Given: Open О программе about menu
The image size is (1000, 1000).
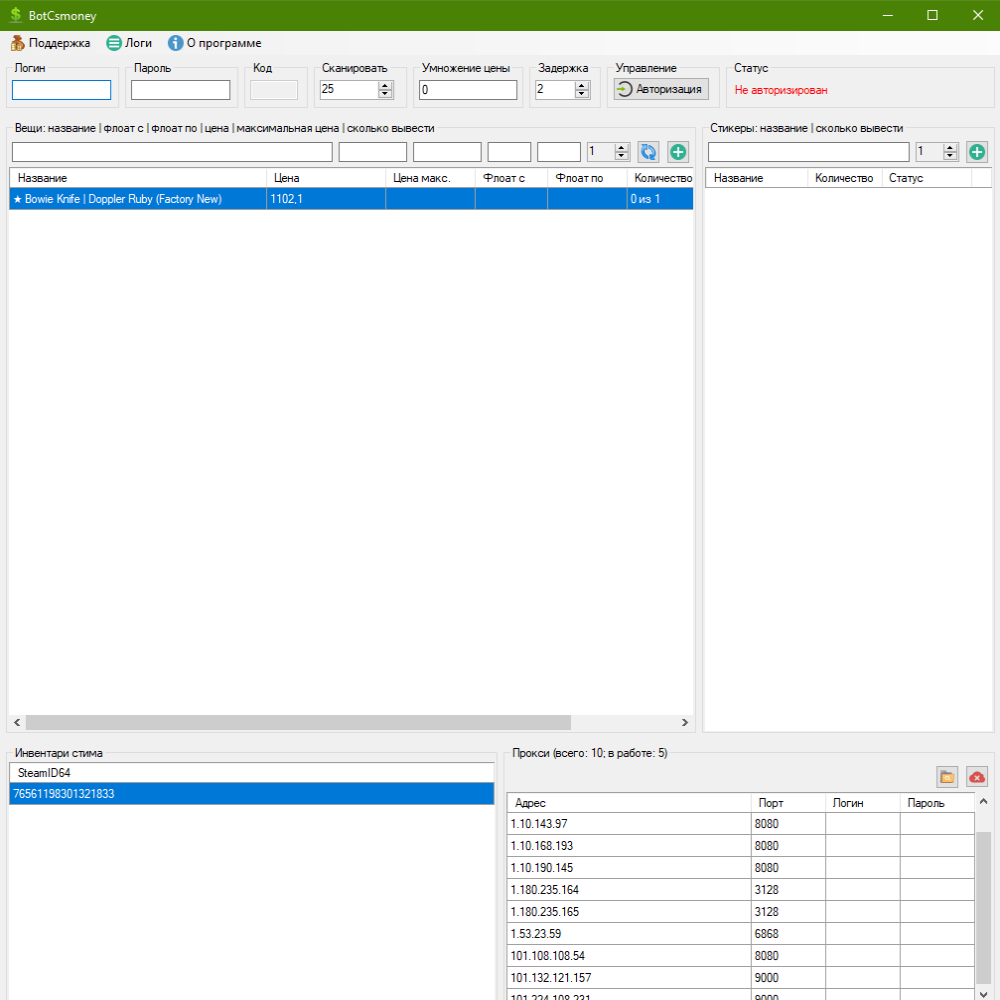Looking at the screenshot, I should click(x=214, y=43).
